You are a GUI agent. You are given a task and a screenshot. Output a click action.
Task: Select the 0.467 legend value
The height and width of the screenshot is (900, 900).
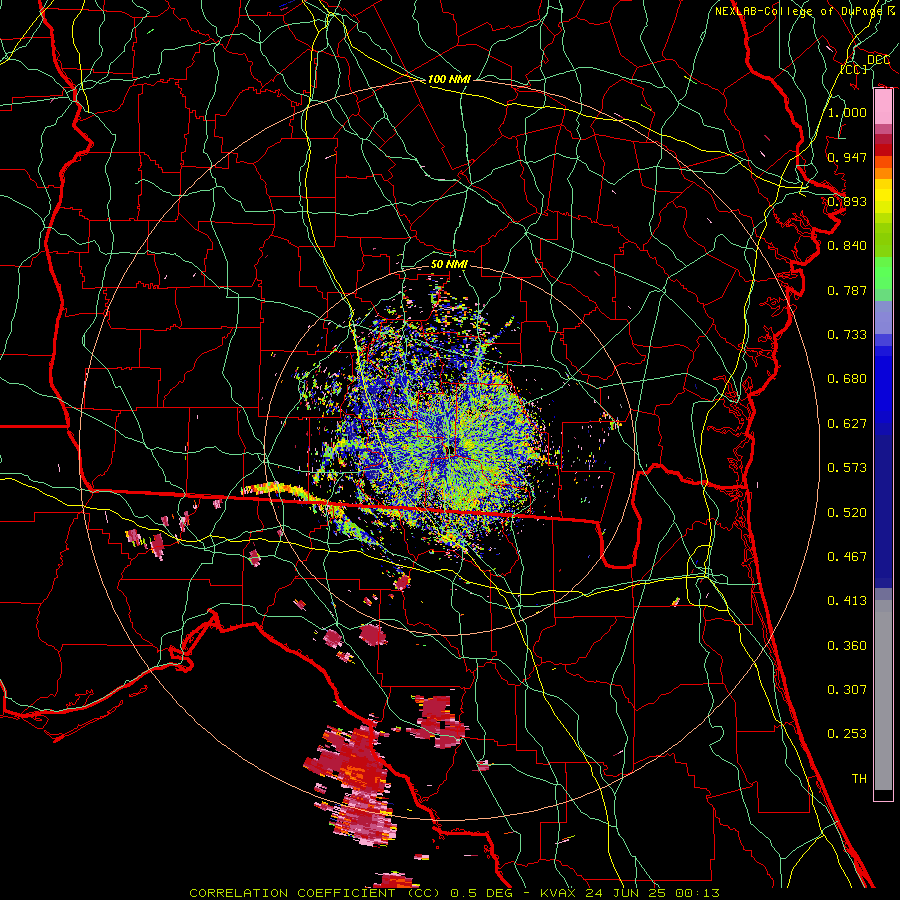pos(847,557)
